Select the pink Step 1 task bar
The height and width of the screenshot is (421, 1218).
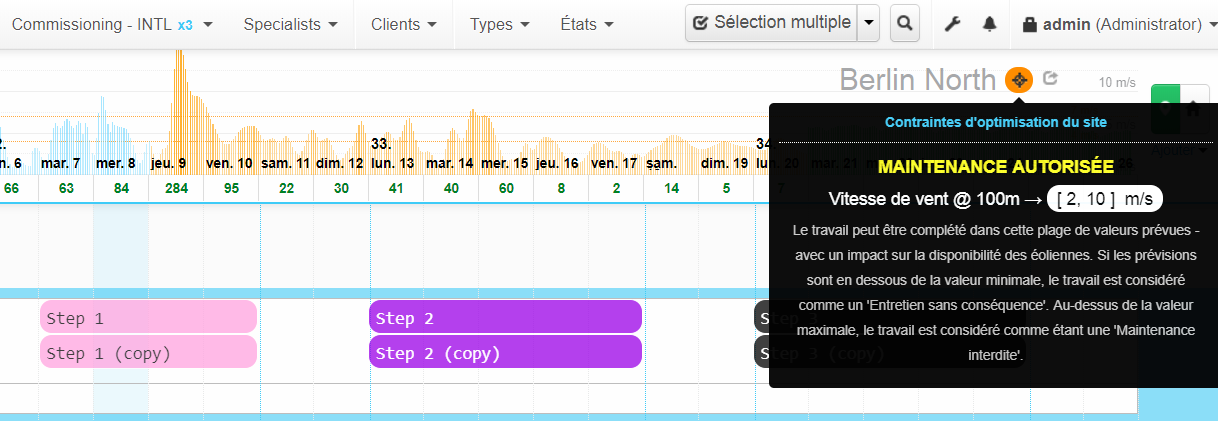(x=148, y=317)
